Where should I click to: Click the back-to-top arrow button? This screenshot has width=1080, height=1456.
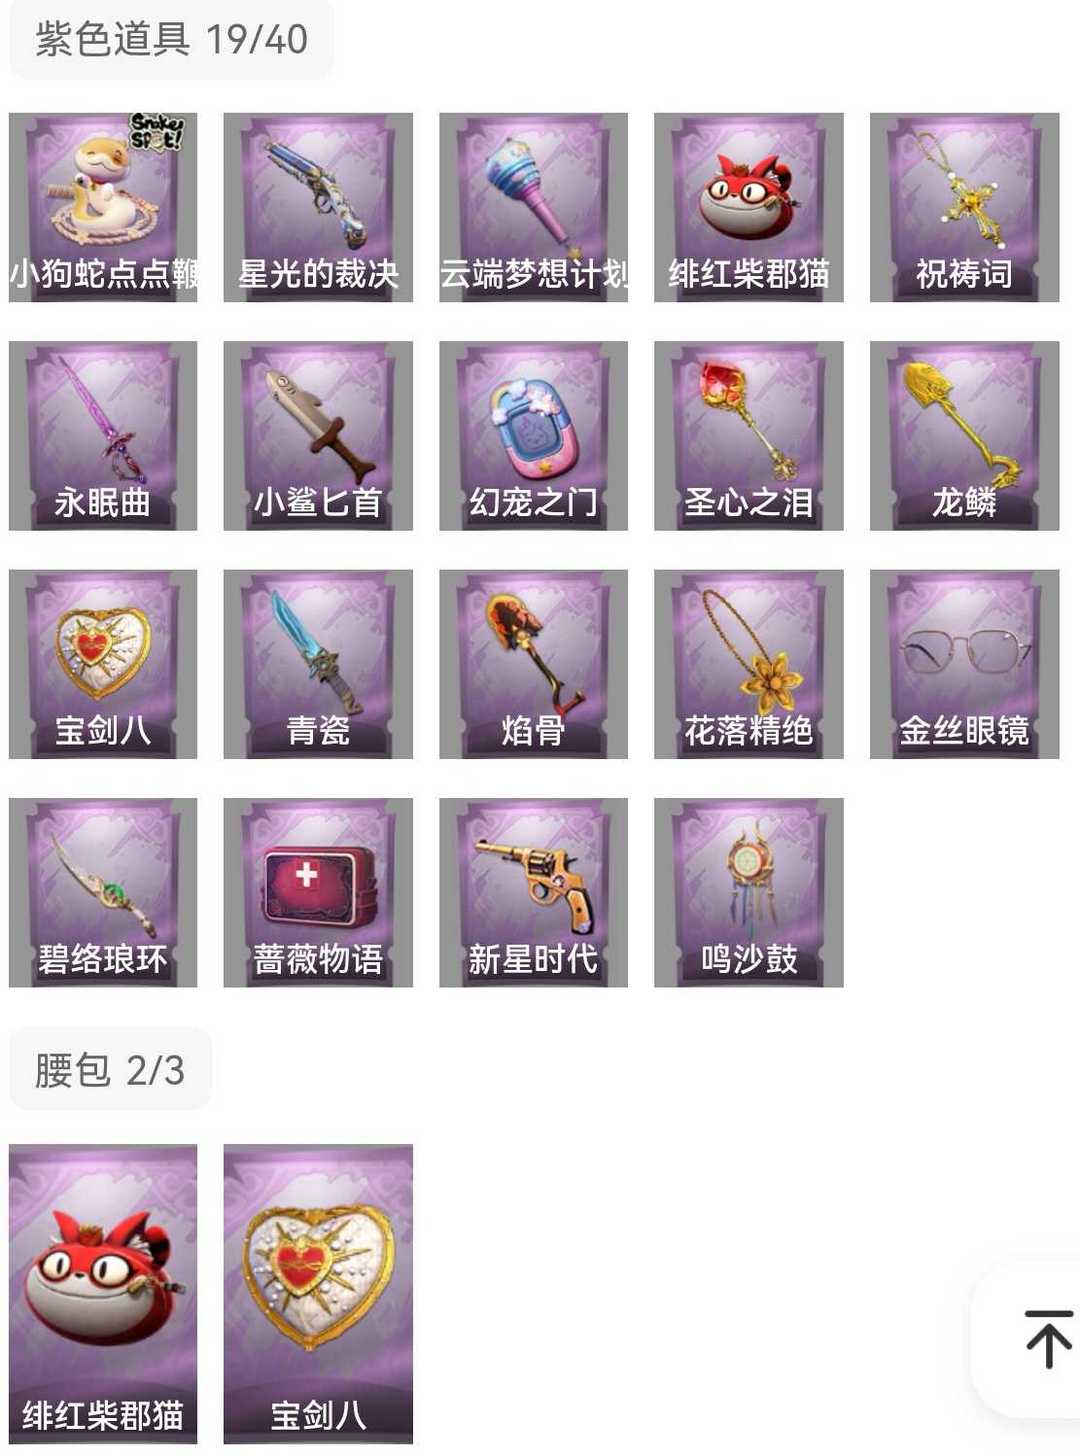(x=1048, y=1339)
